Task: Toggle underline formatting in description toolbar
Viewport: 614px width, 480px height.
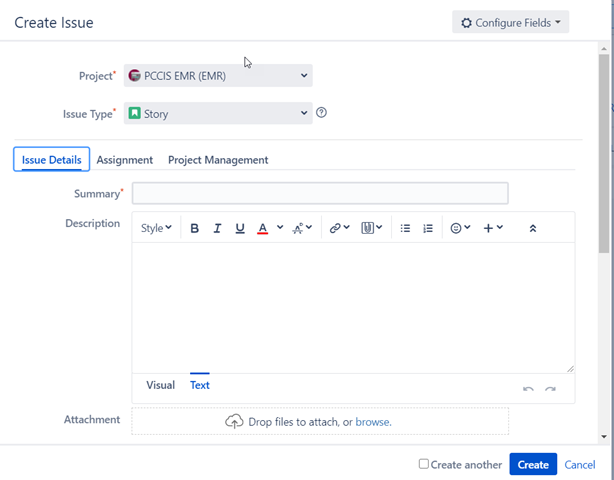Action: (x=240, y=228)
